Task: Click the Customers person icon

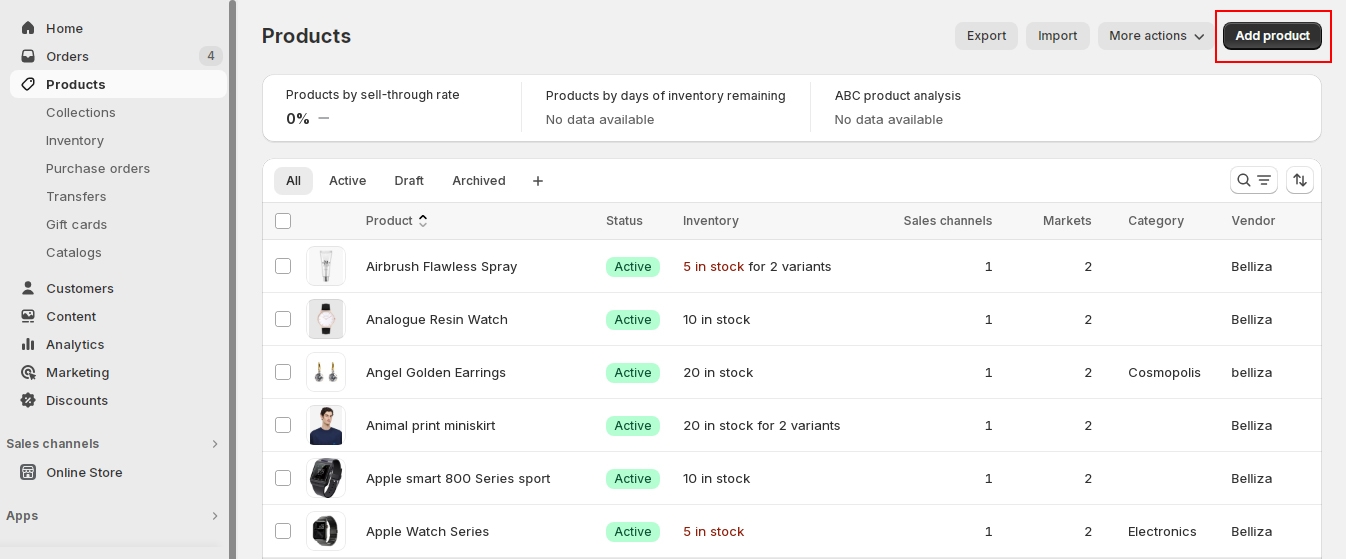Action: tap(28, 288)
